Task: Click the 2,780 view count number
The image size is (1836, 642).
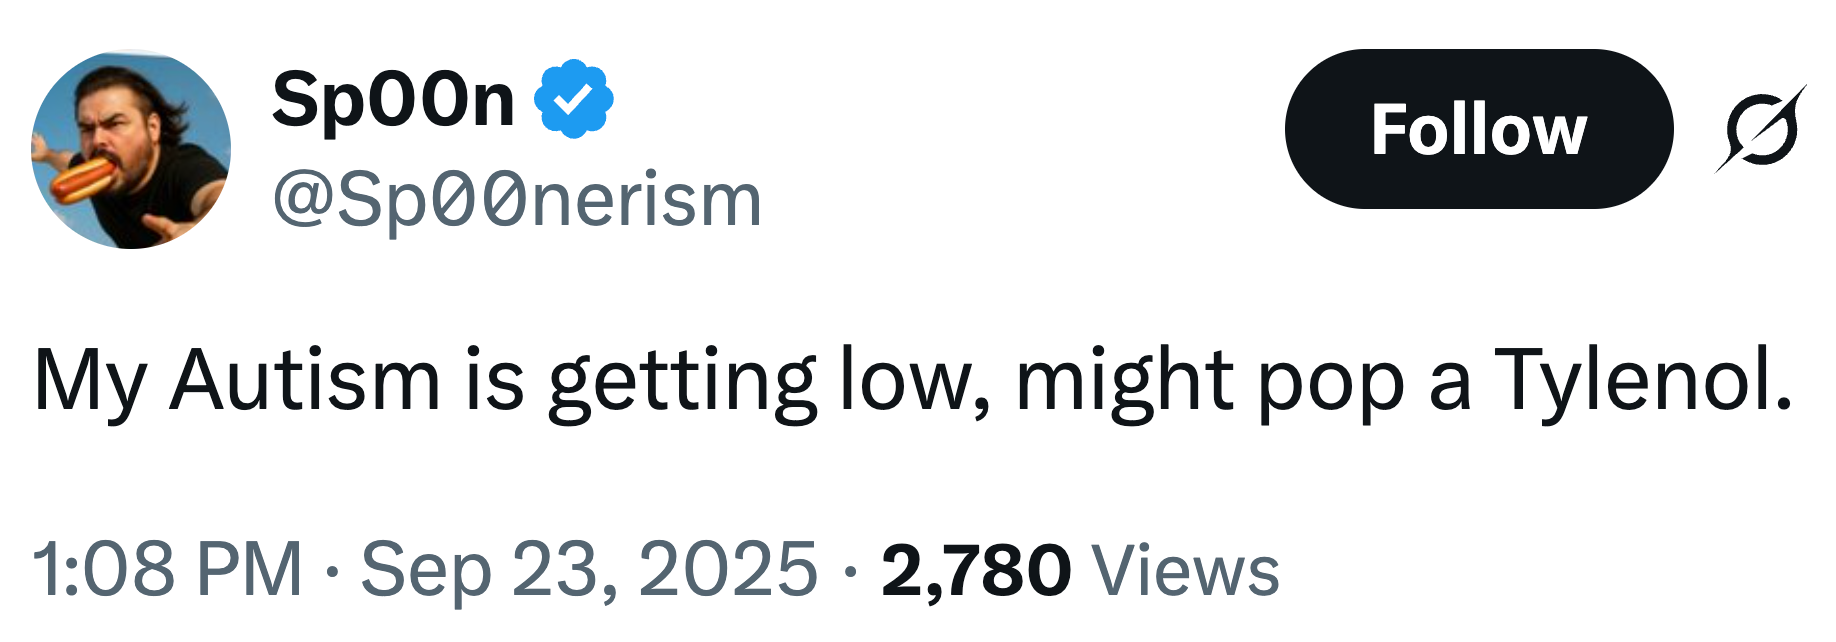Action: [x=975, y=570]
